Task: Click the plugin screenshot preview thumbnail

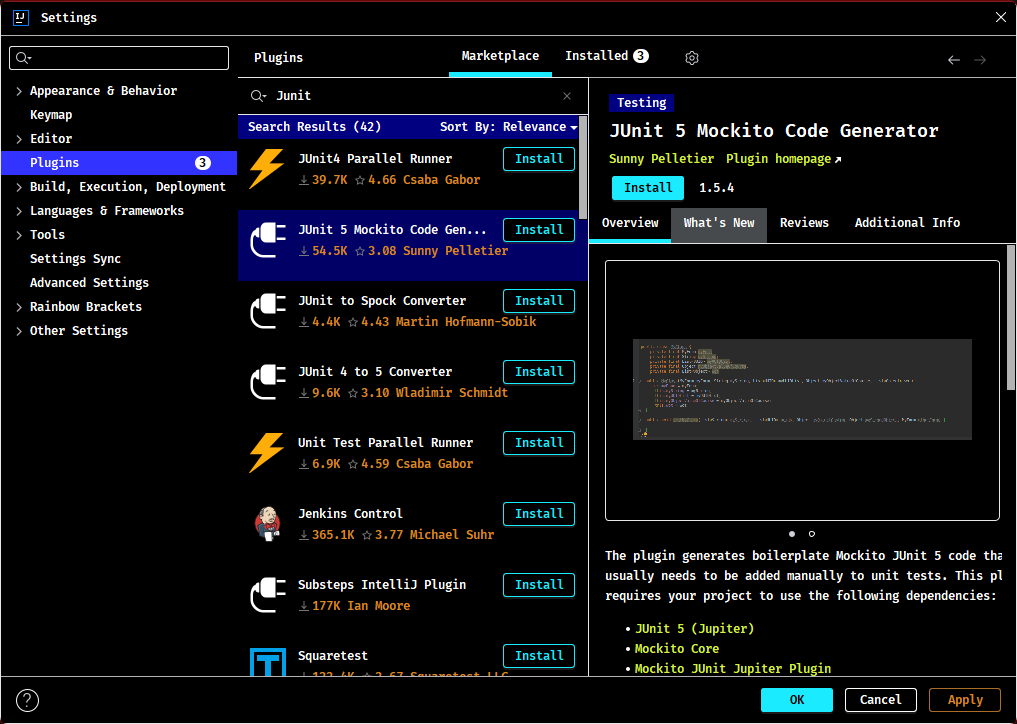Action: click(802, 389)
